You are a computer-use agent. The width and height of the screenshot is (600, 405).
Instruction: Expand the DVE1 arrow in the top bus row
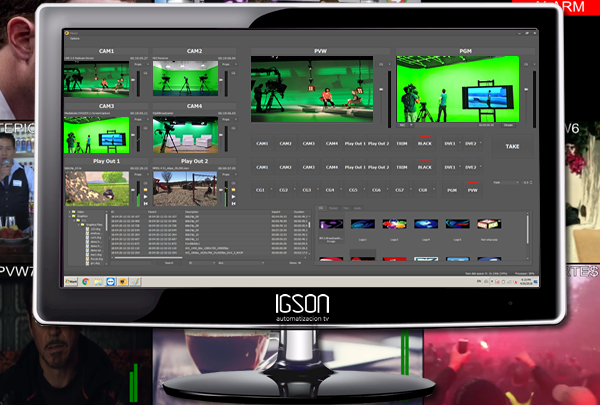pyautogui.click(x=460, y=143)
